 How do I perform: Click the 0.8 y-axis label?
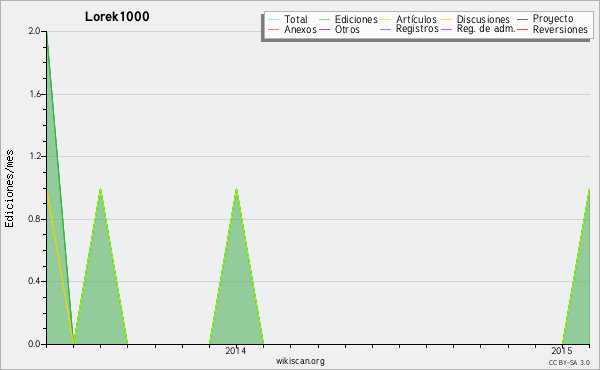click(34, 219)
